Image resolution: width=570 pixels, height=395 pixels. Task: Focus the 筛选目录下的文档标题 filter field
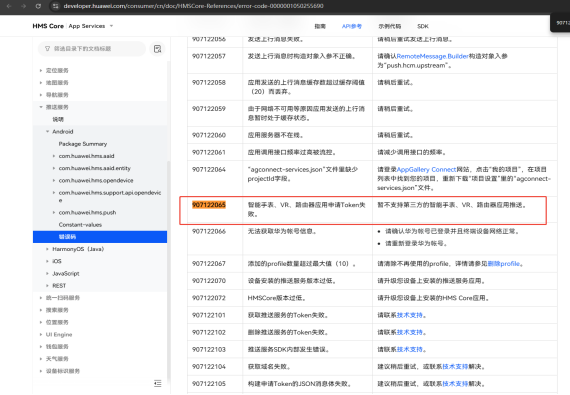tap(92, 49)
